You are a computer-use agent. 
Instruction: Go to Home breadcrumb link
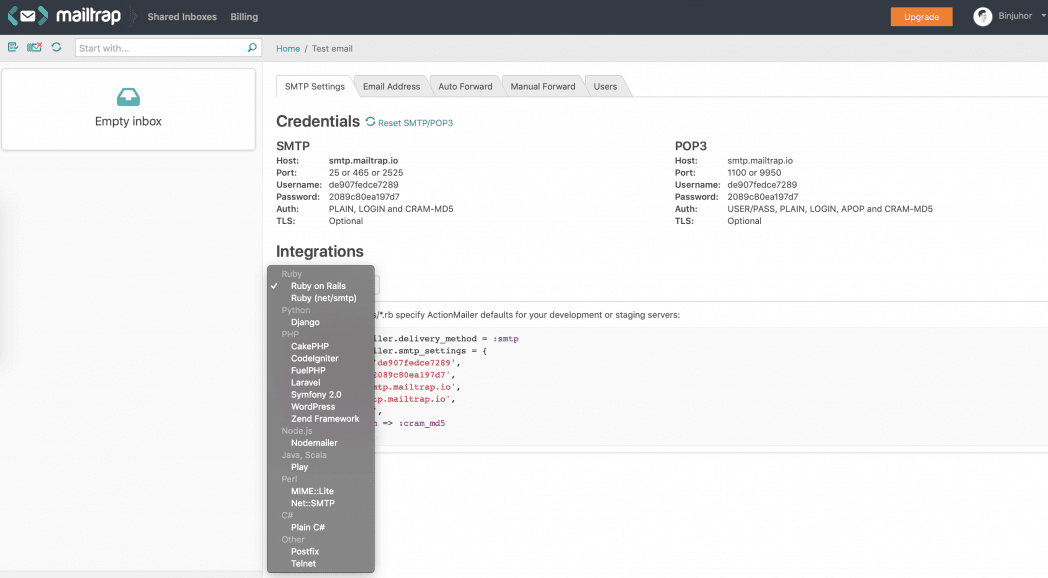click(288, 48)
